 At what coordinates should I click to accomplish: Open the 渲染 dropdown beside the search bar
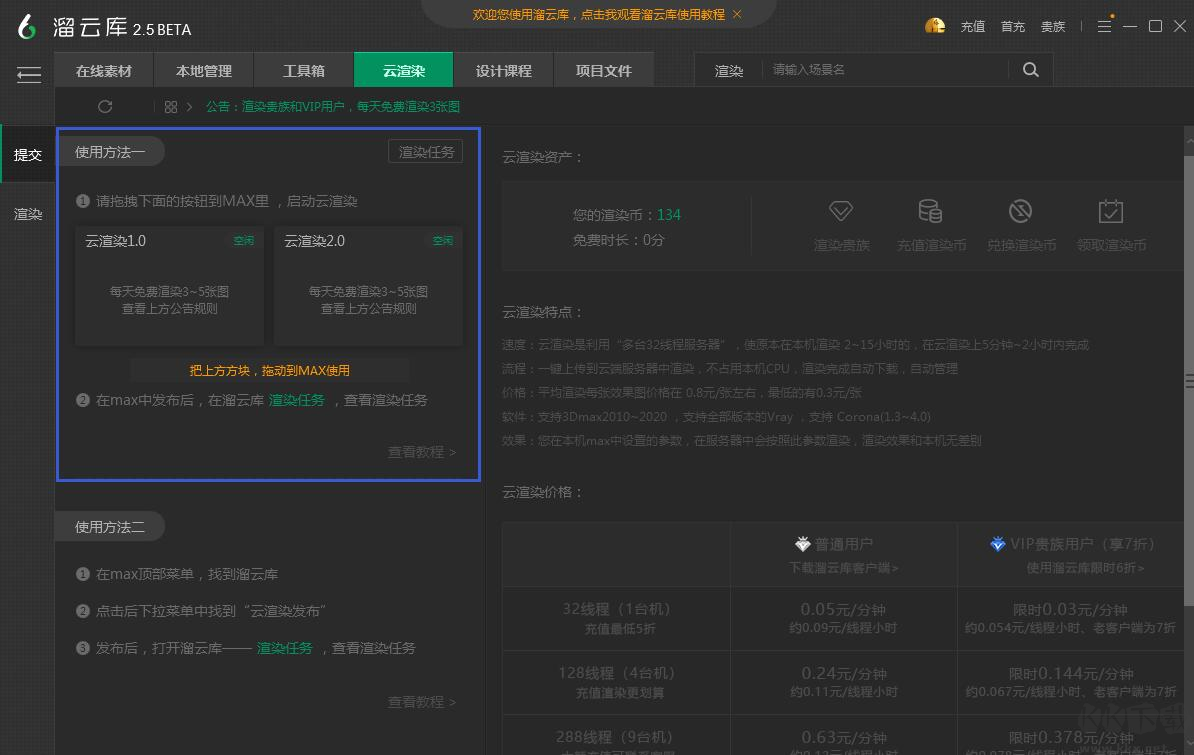[729, 70]
